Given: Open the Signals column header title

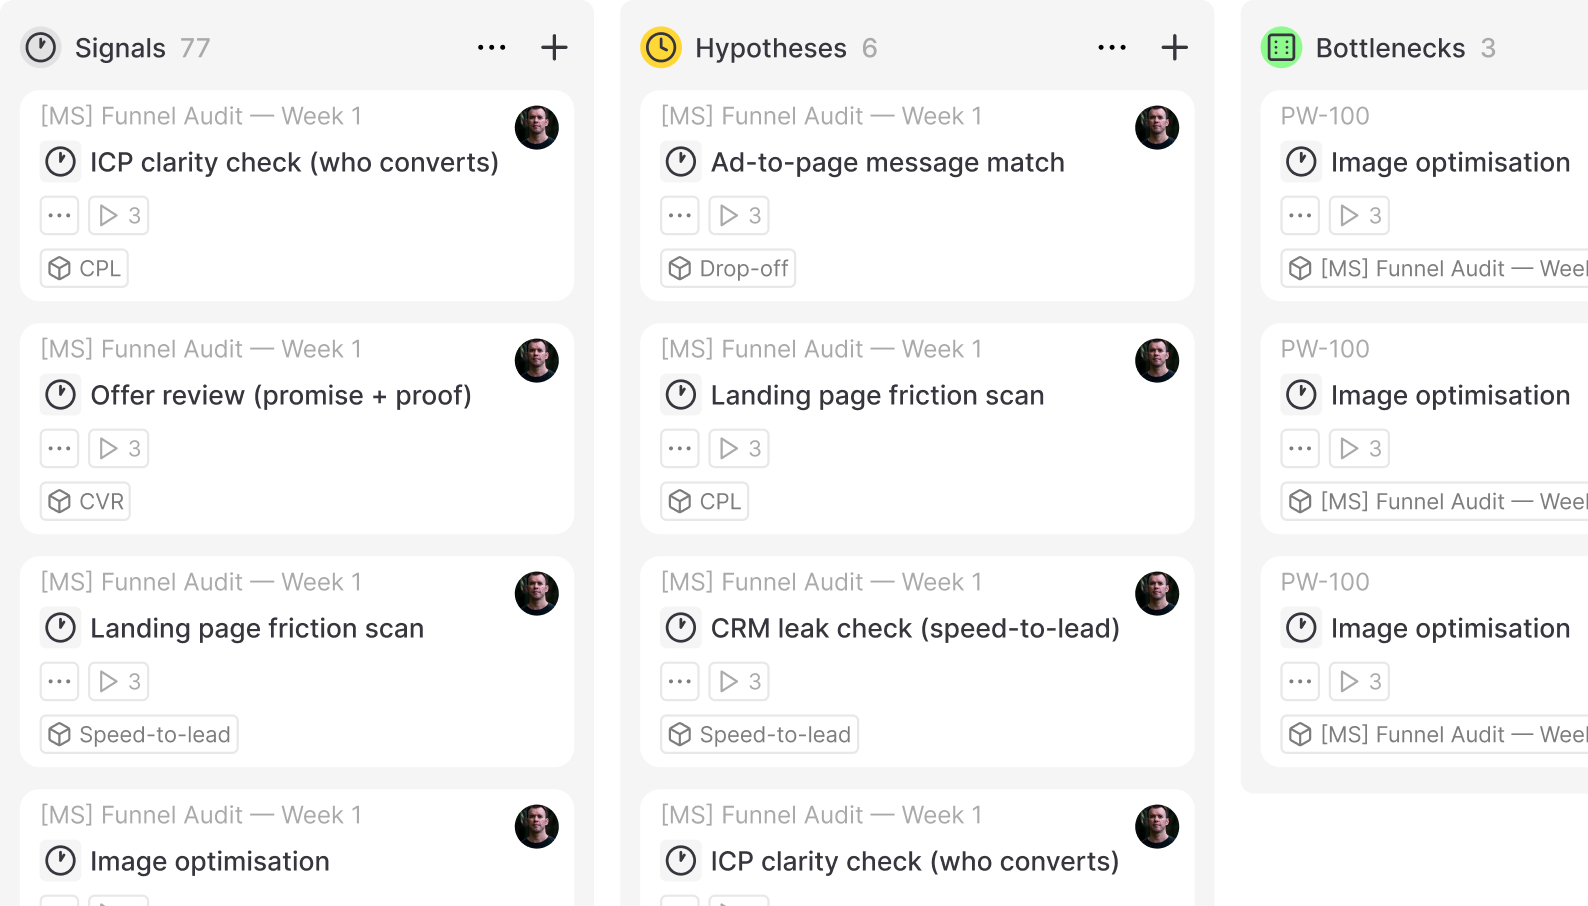Looking at the screenshot, I should (x=120, y=48).
